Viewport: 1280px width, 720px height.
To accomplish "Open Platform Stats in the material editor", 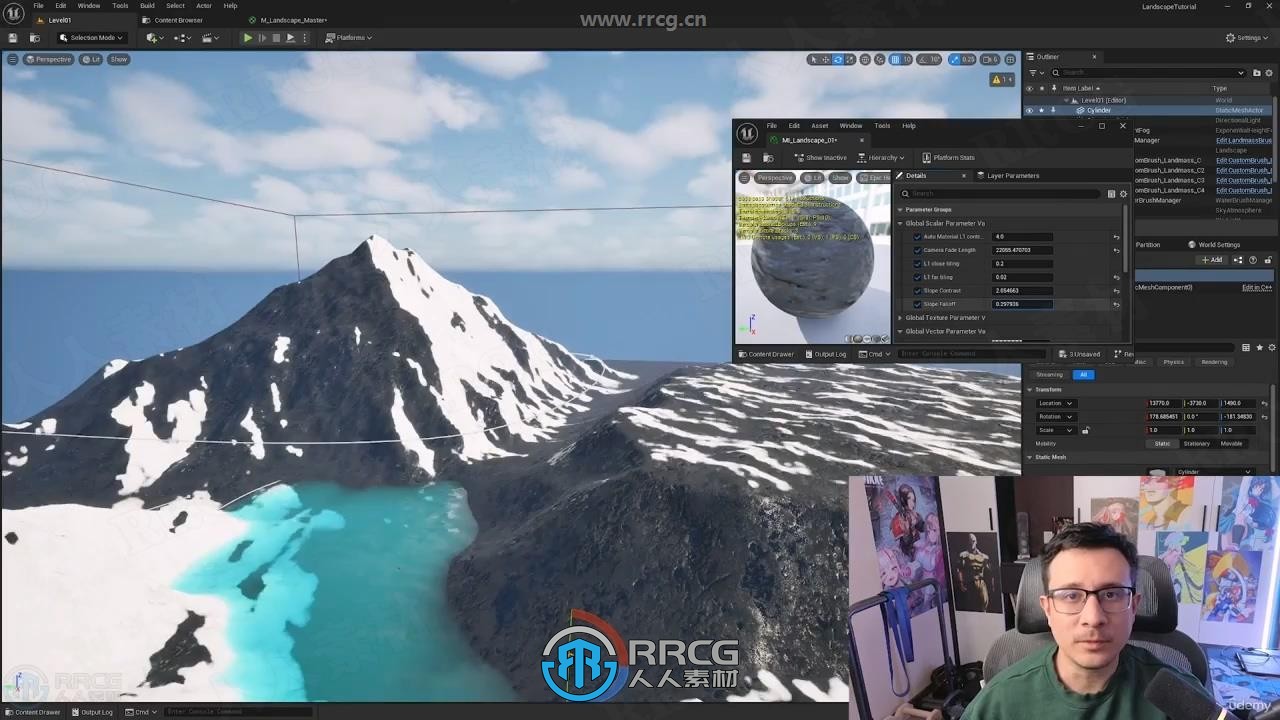I will tap(948, 158).
